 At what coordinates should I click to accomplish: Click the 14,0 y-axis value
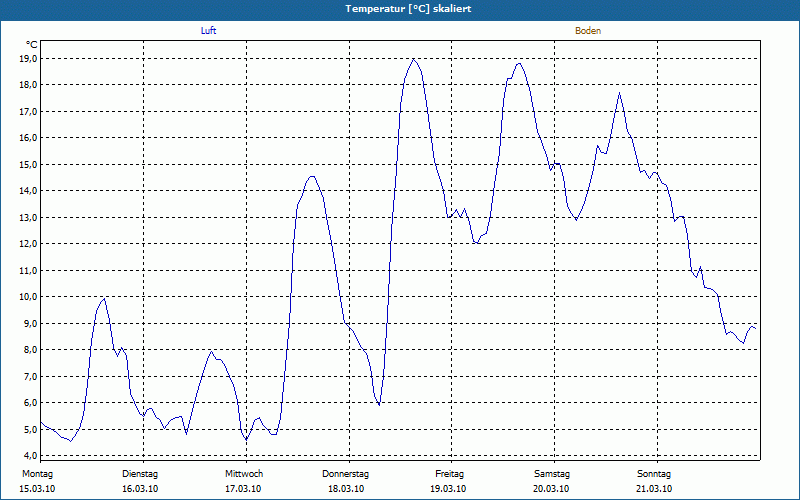point(30,191)
